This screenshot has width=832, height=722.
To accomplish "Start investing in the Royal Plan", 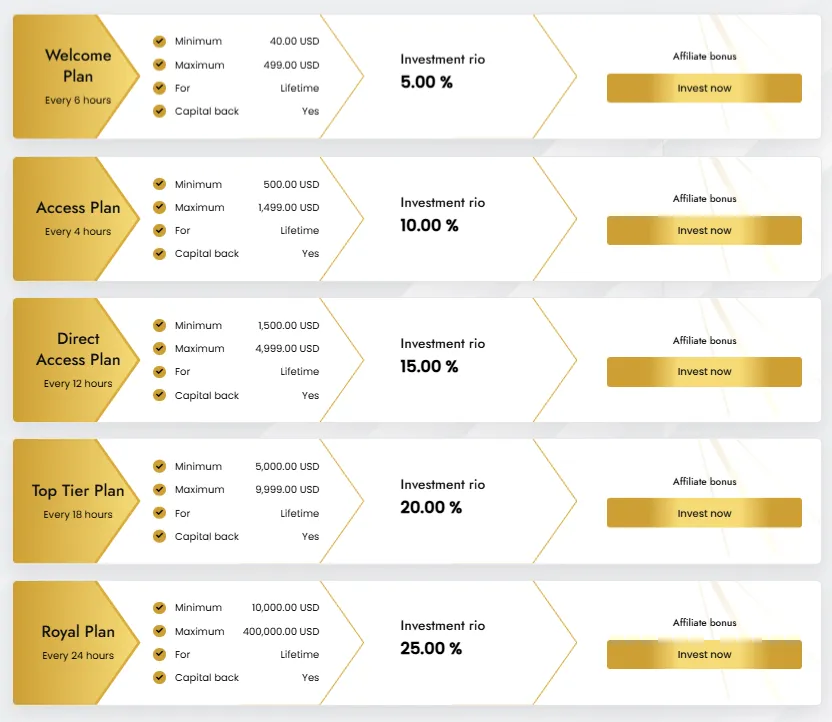I will click(704, 655).
